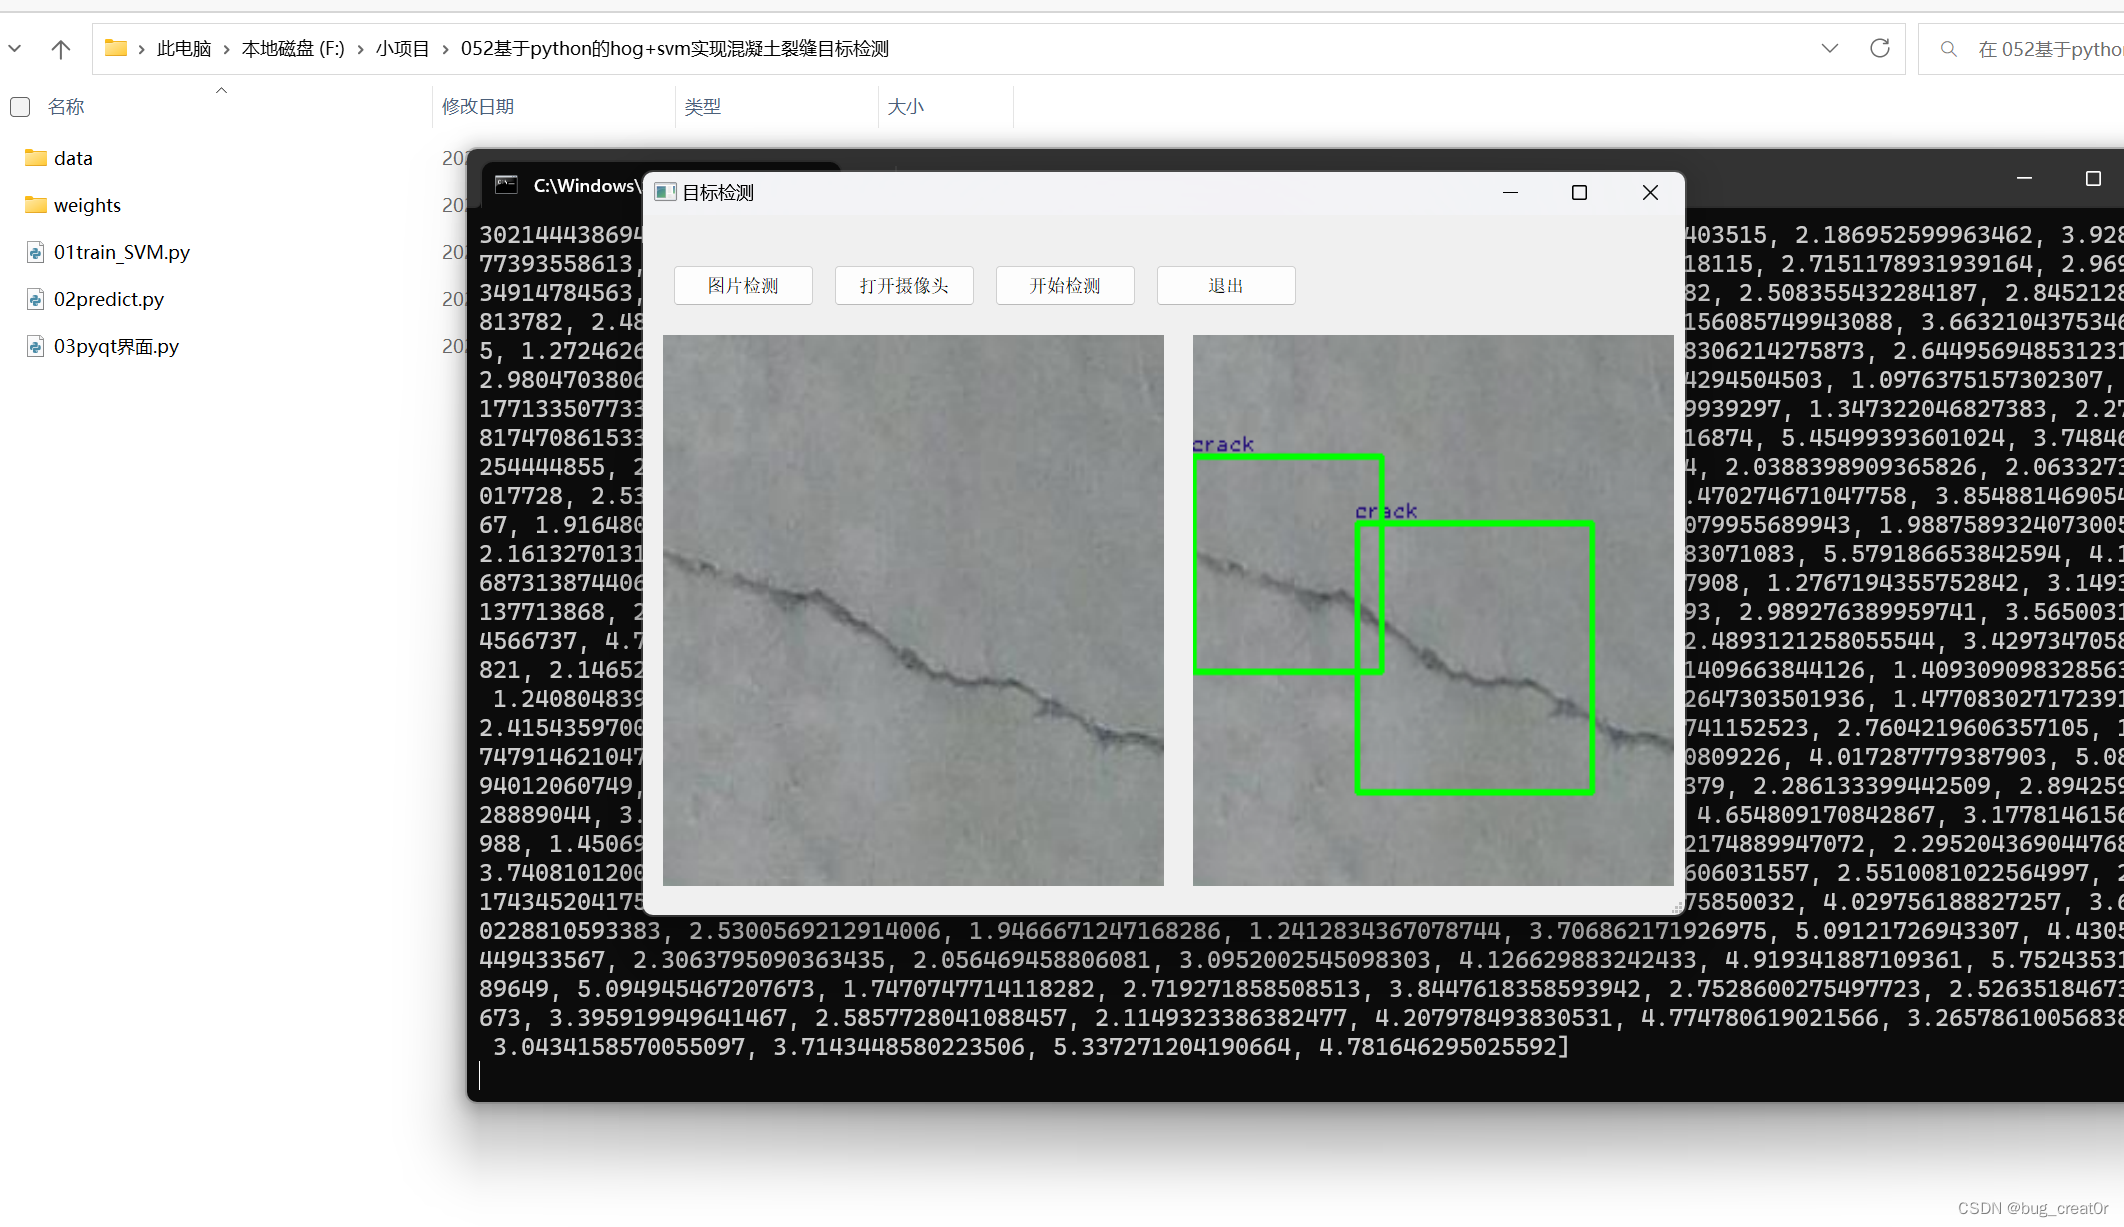
Task: Click the refresh icon beside the address bar
Action: 1880,48
